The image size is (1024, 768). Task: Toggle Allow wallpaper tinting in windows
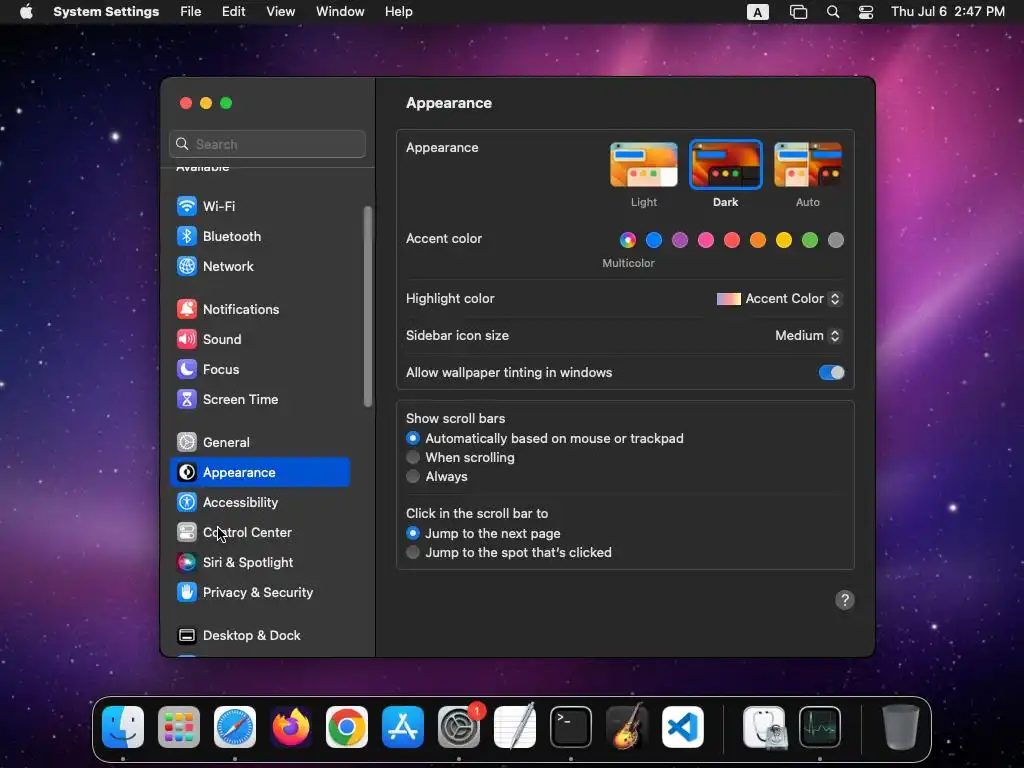coord(831,373)
